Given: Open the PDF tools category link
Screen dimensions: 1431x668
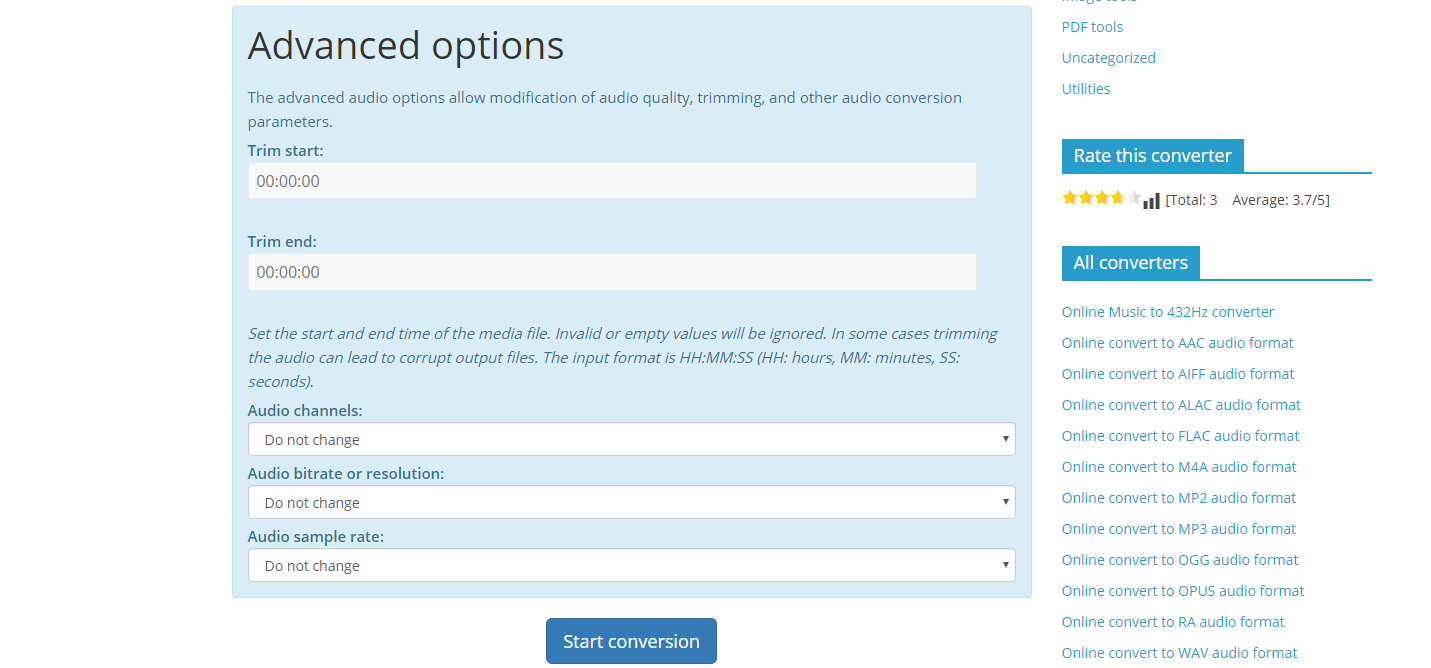Looking at the screenshot, I should [x=1092, y=27].
